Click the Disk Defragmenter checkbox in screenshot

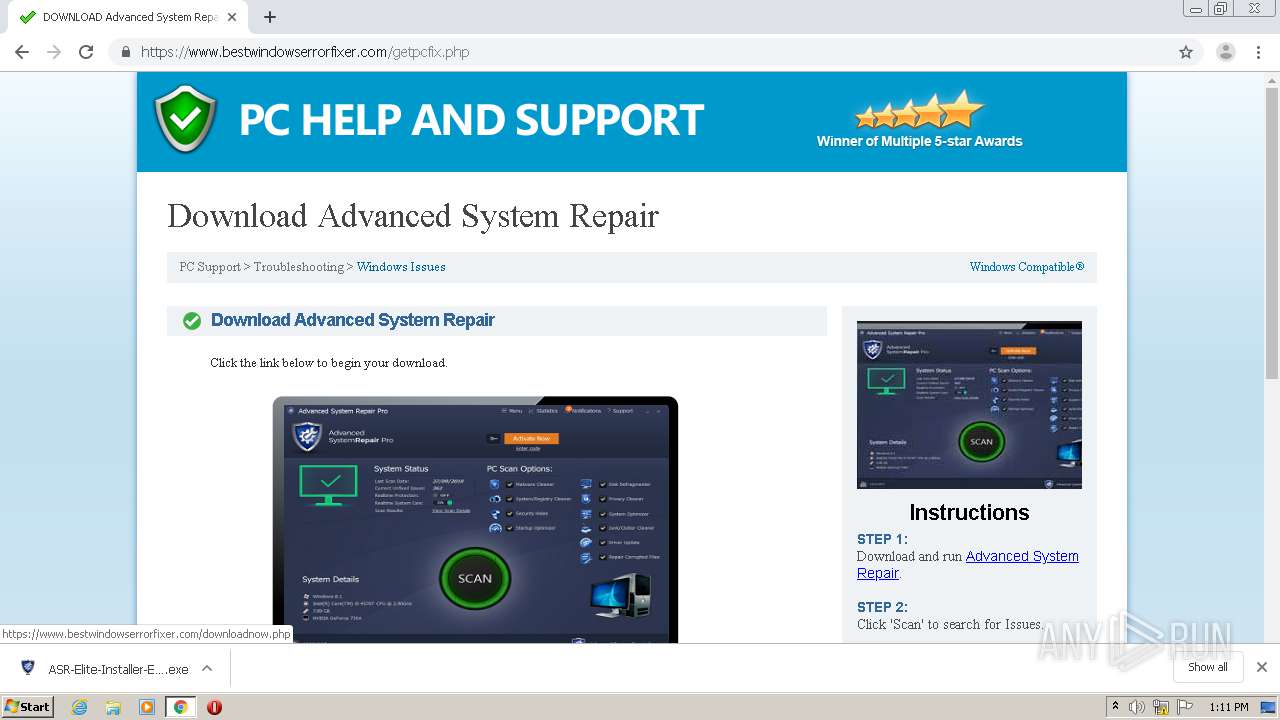click(x=603, y=484)
